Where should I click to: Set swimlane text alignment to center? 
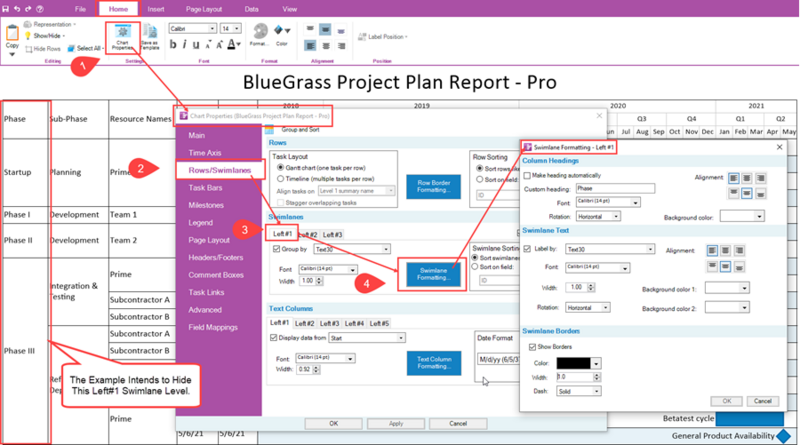tap(725, 251)
